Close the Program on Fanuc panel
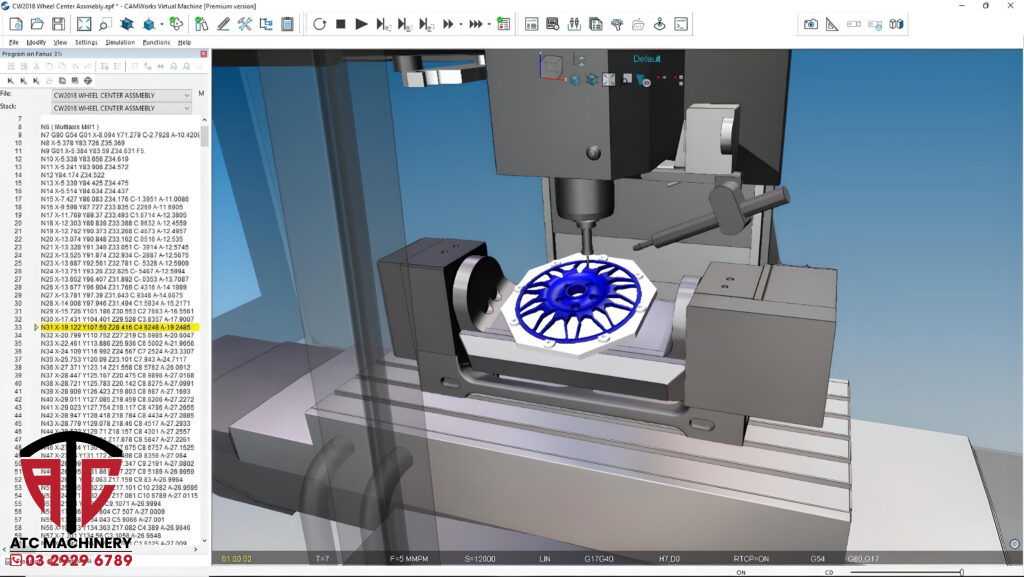Viewport: 1024px width, 577px height. click(203, 54)
